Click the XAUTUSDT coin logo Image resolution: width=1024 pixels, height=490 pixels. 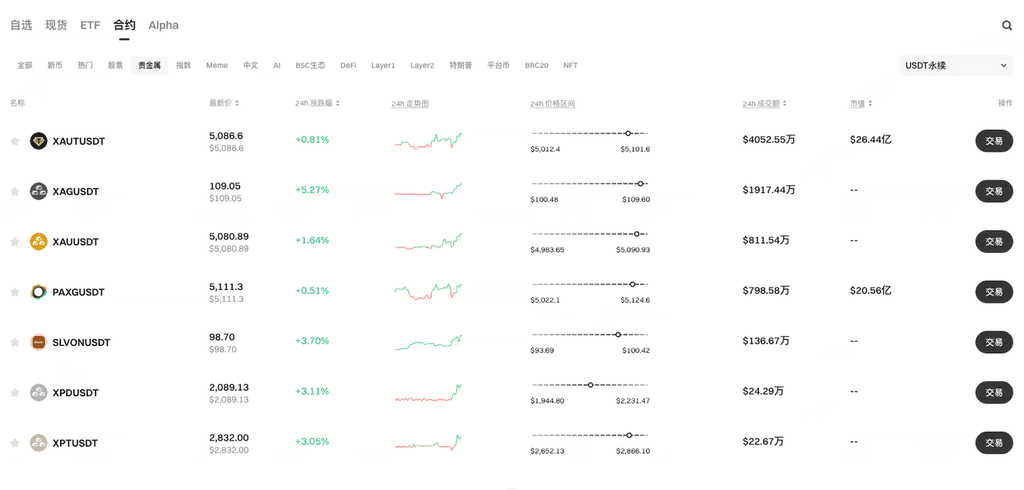point(39,141)
